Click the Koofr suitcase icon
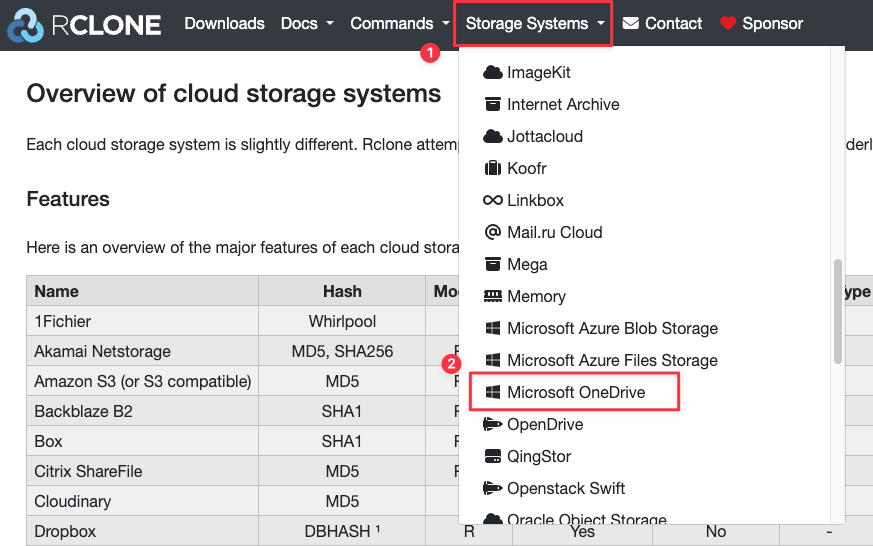The image size is (873, 546). pyautogui.click(x=493, y=168)
